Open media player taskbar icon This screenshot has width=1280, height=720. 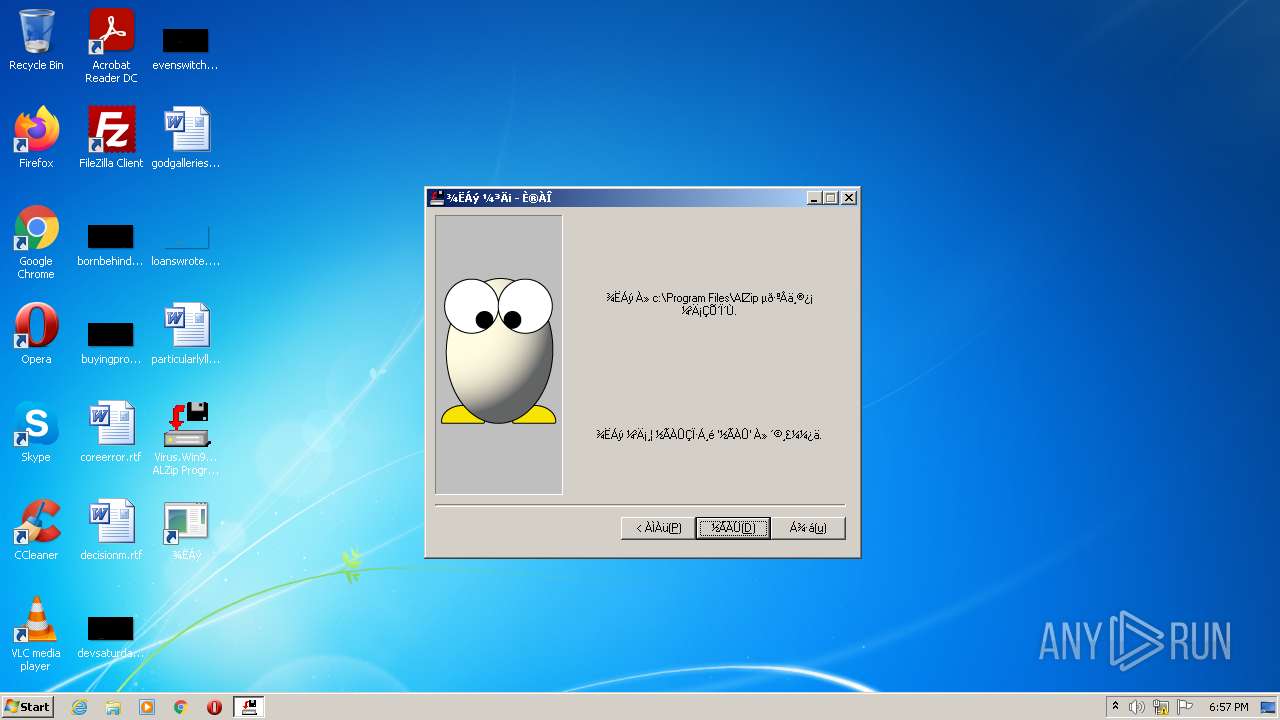click(147, 707)
